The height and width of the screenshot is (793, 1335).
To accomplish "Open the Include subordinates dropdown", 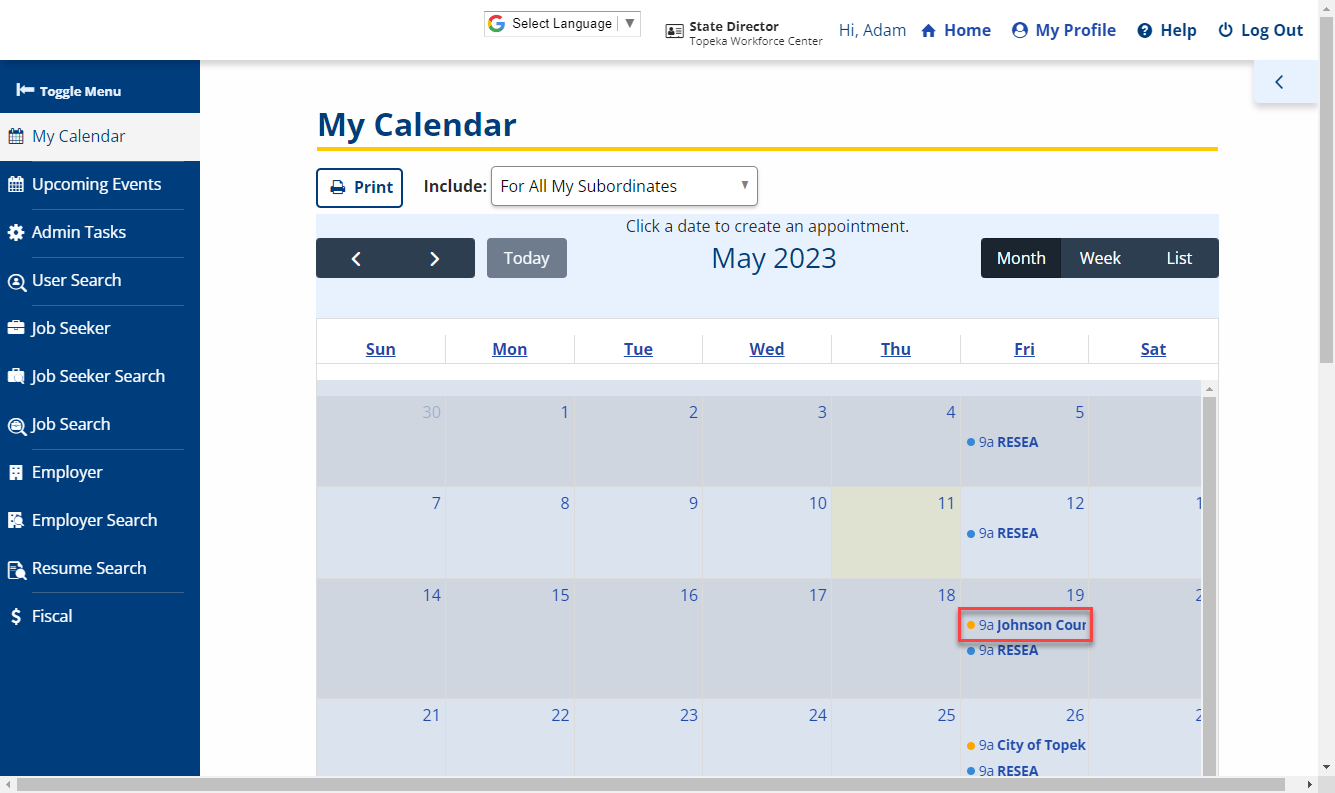I will coord(624,186).
